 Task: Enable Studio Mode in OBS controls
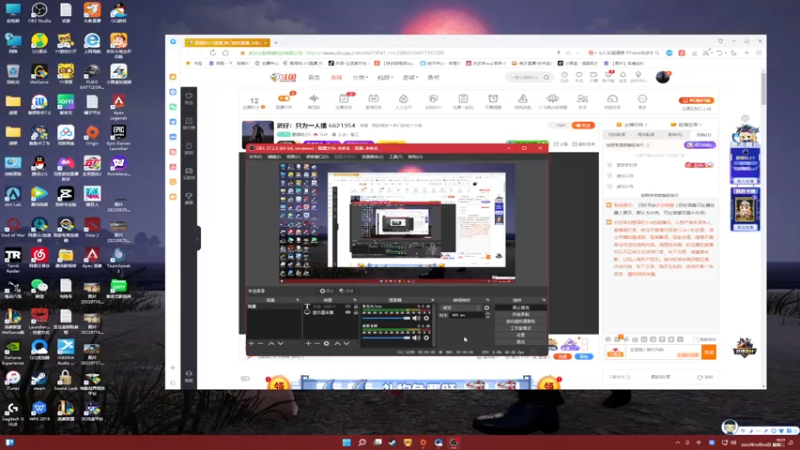pos(520,328)
